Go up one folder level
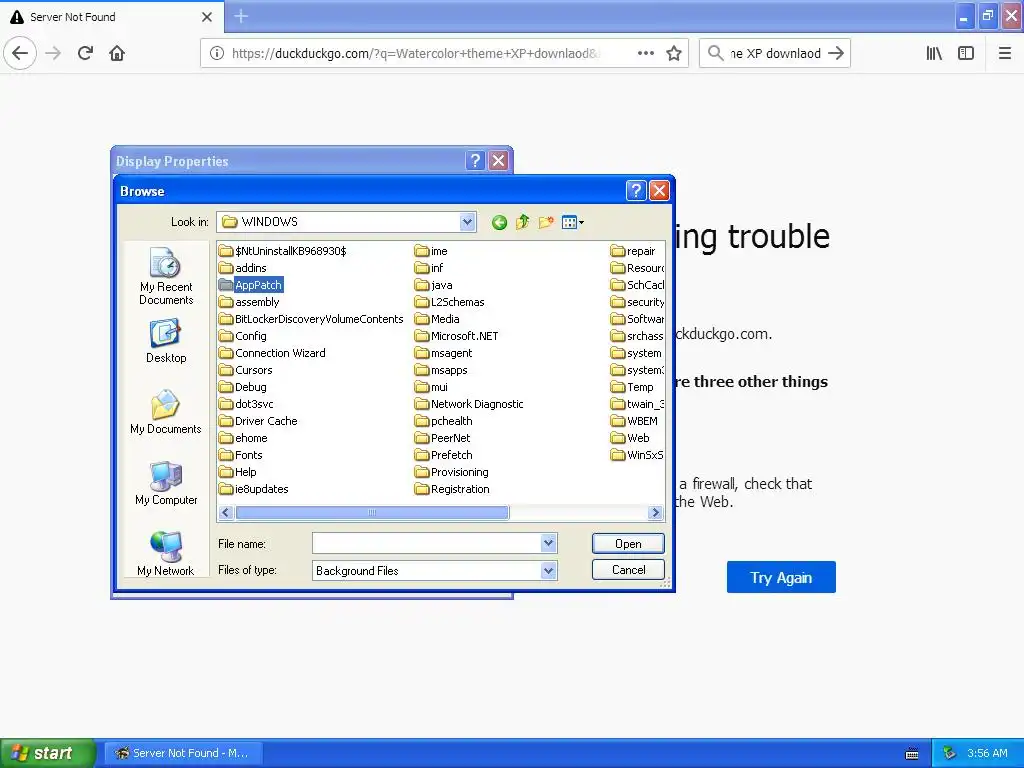 pyautogui.click(x=522, y=223)
